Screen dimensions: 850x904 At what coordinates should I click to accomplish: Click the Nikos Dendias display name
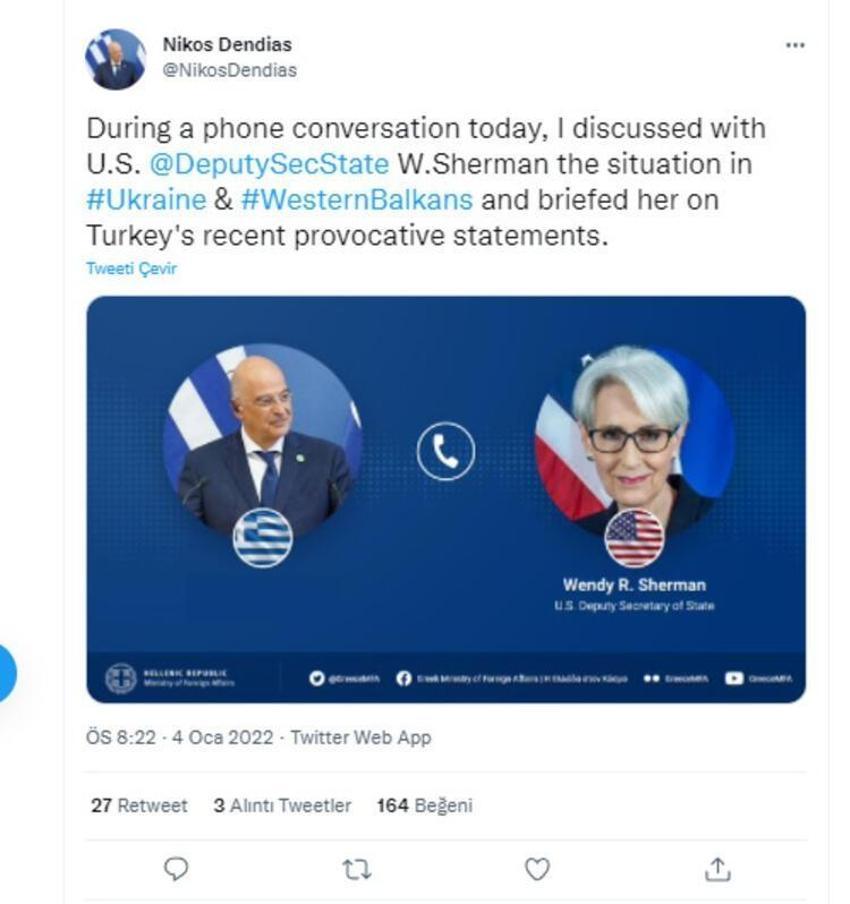227,44
